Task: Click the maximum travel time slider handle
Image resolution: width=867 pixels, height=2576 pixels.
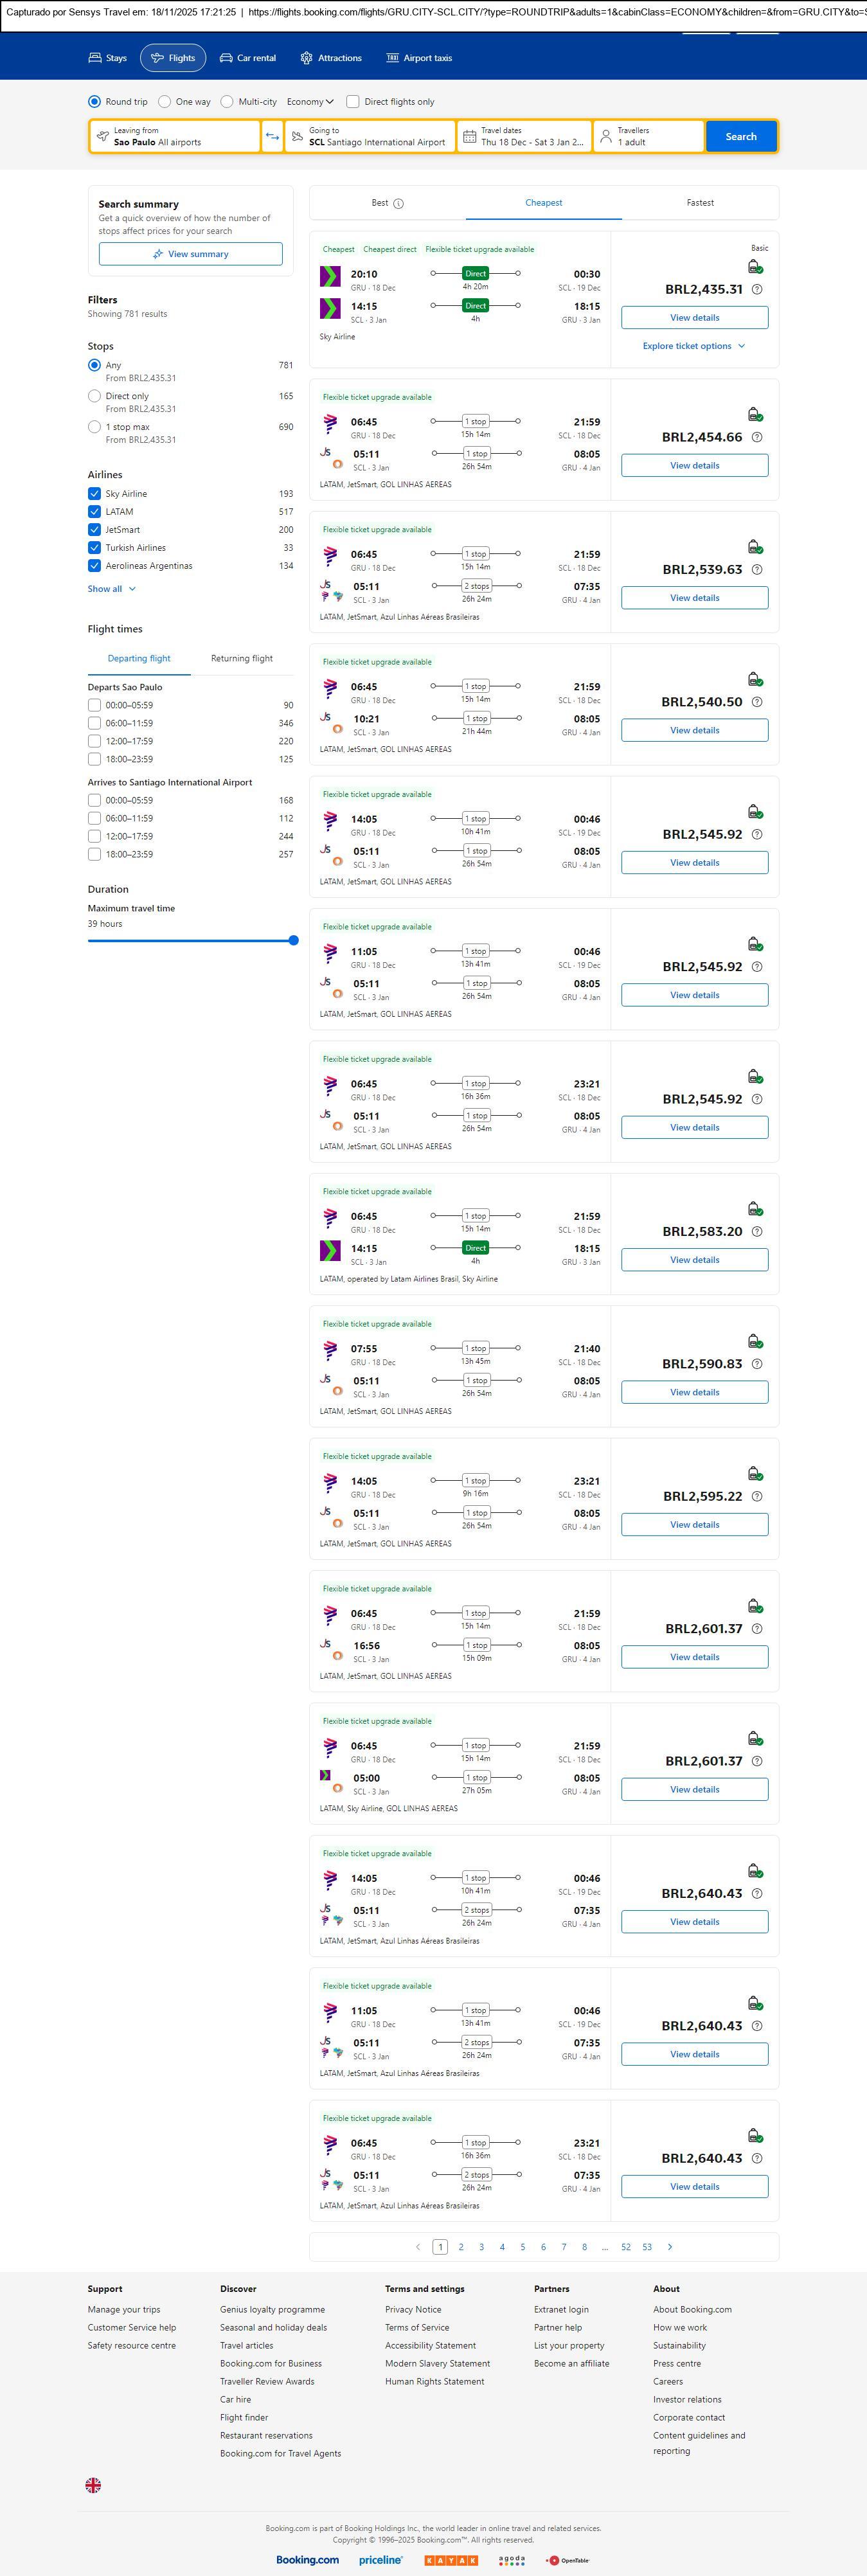Action: click(293, 940)
